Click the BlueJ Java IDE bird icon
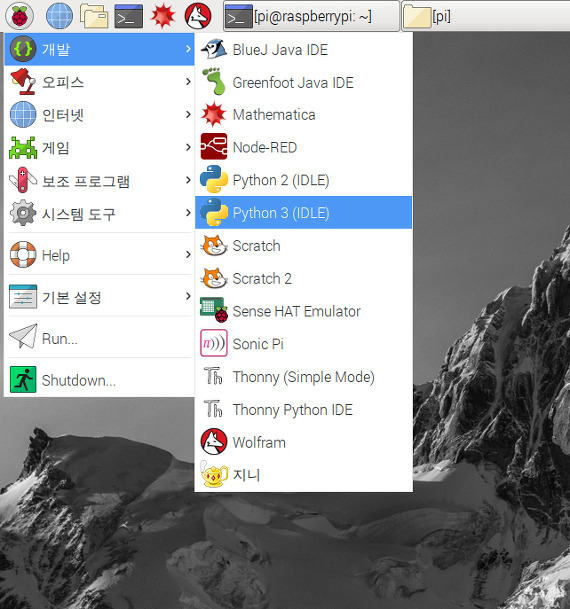This screenshot has height=609, width=570. point(214,49)
